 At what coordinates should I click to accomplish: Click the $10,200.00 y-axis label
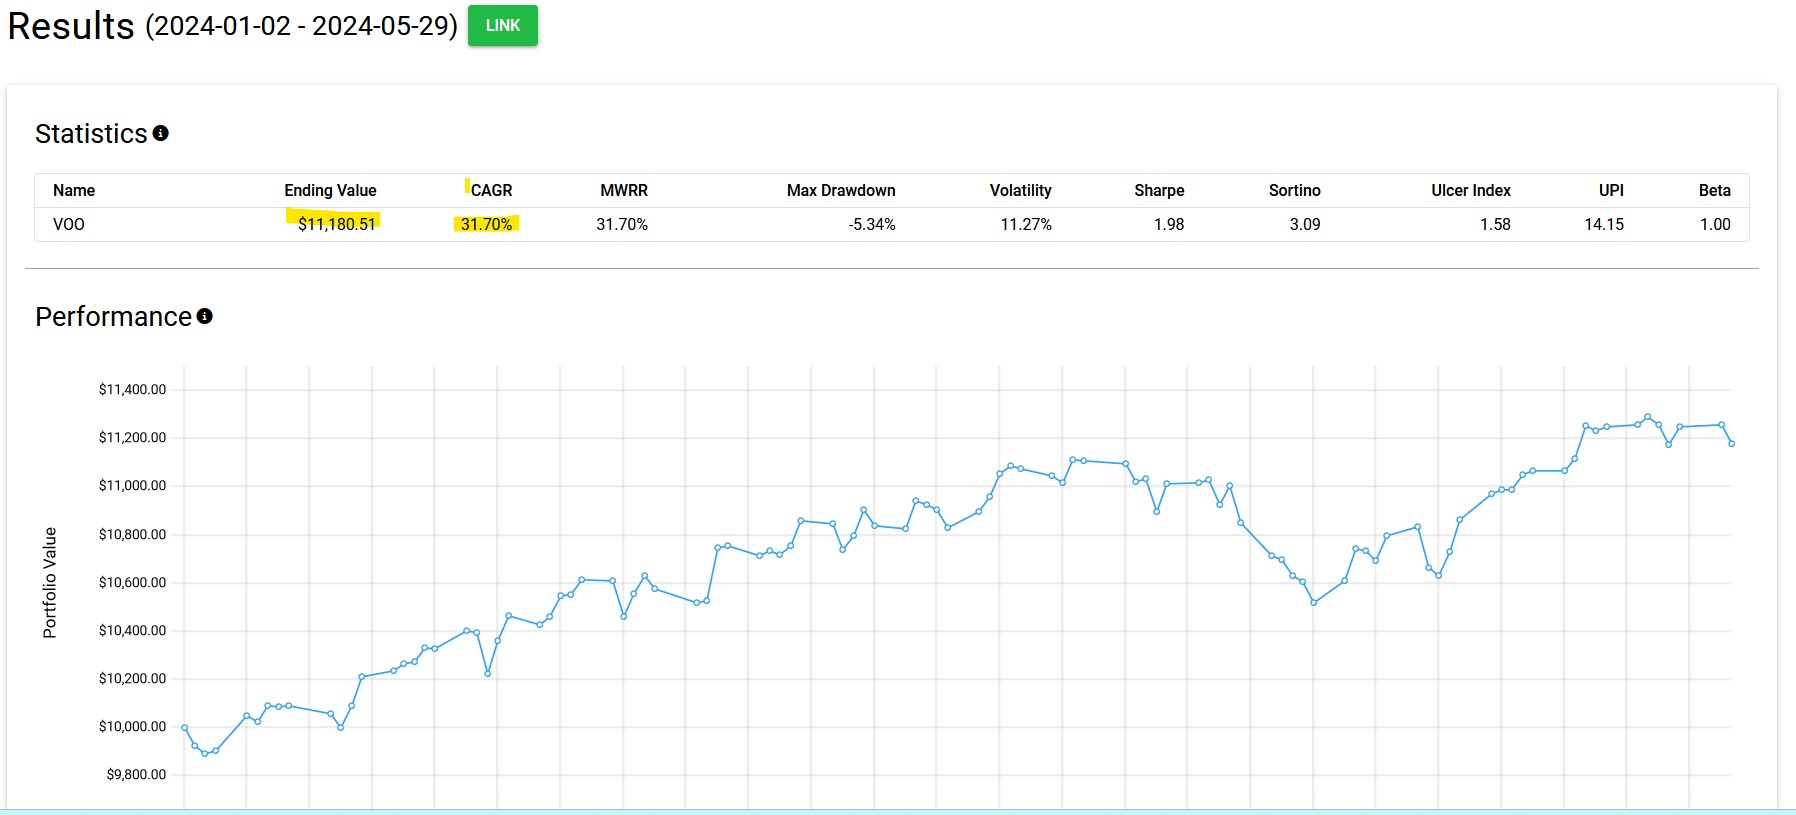click(132, 678)
